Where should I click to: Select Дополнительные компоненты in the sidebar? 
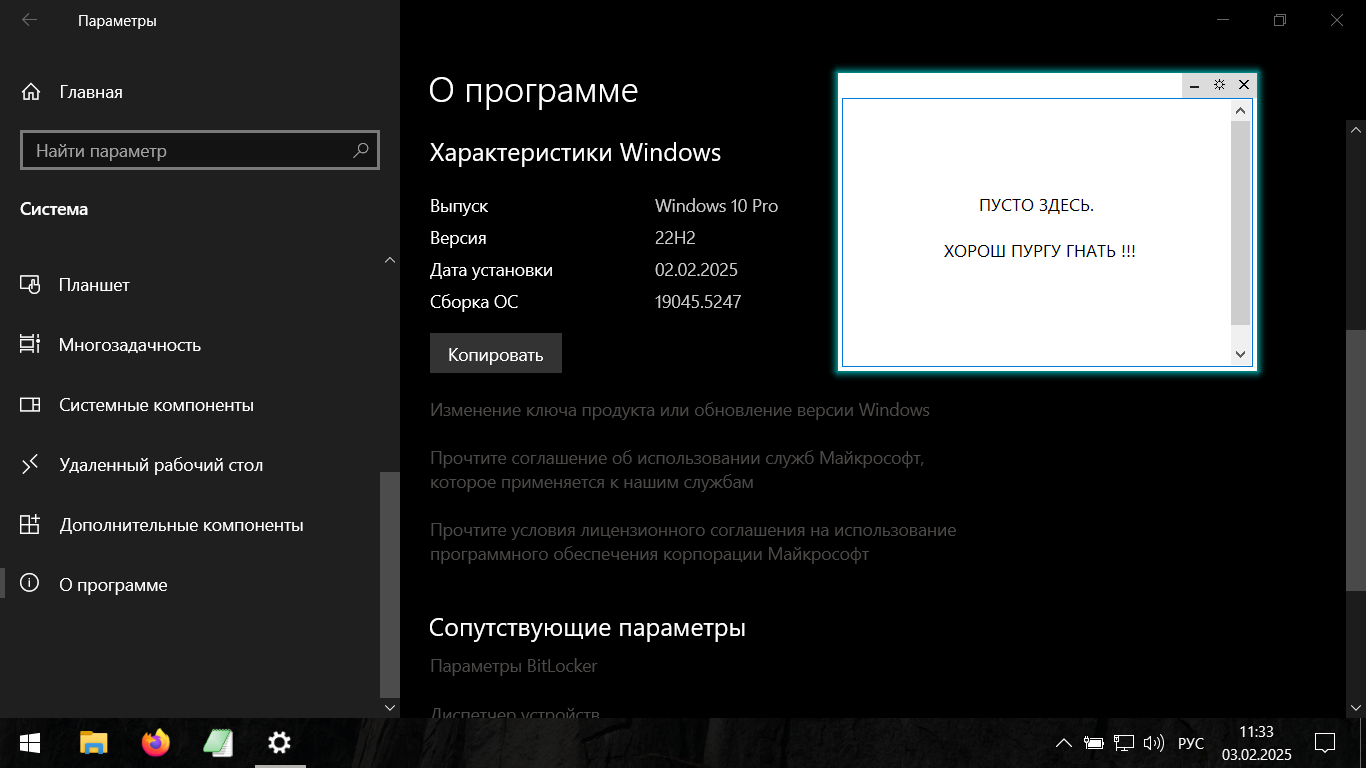pos(180,525)
